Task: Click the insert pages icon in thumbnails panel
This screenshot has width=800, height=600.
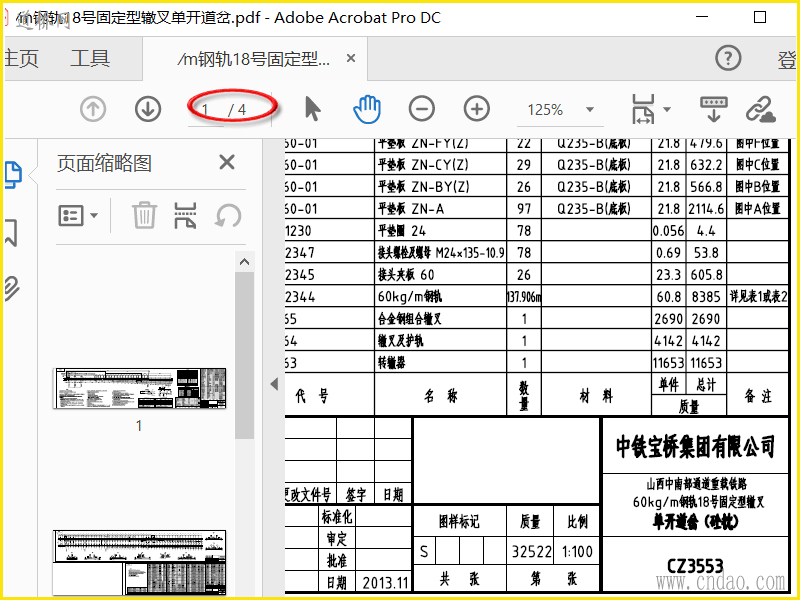Action: tap(185, 215)
